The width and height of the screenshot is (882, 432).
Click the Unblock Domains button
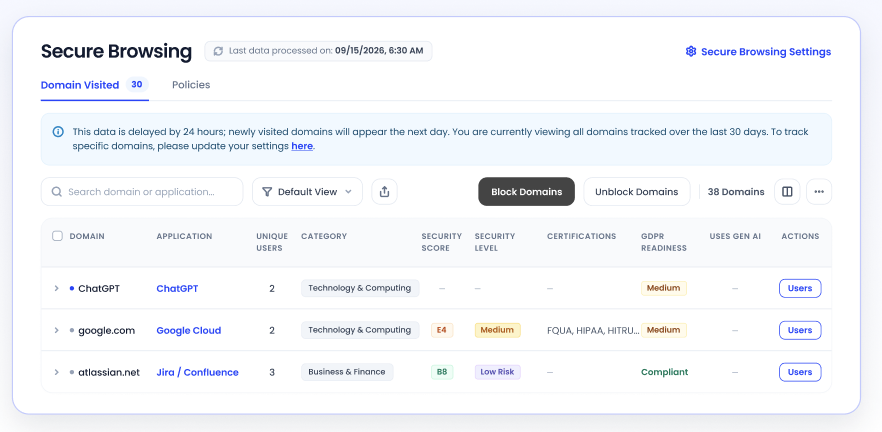pos(637,192)
